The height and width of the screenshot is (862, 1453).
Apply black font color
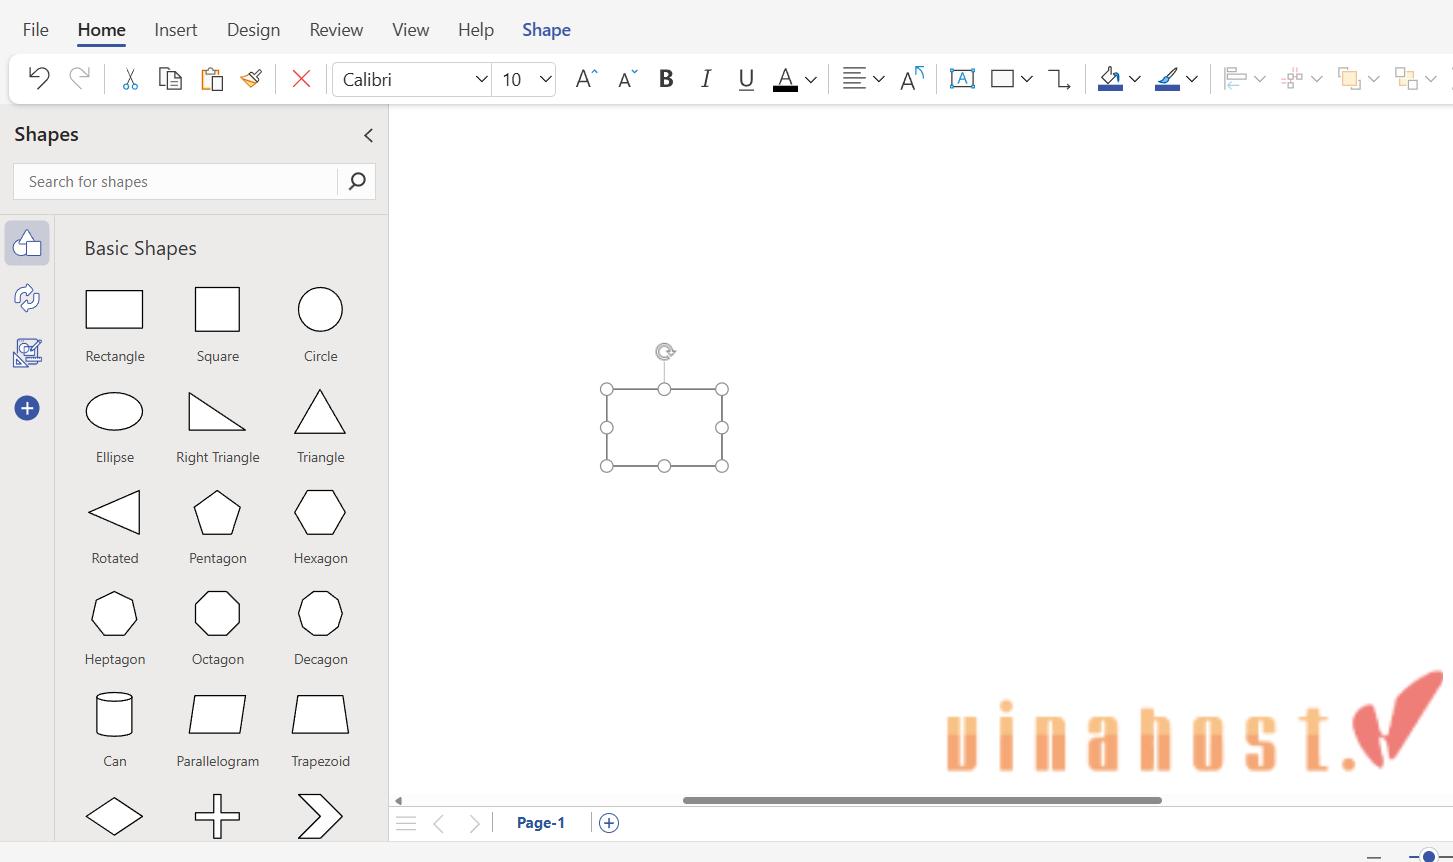pos(786,79)
